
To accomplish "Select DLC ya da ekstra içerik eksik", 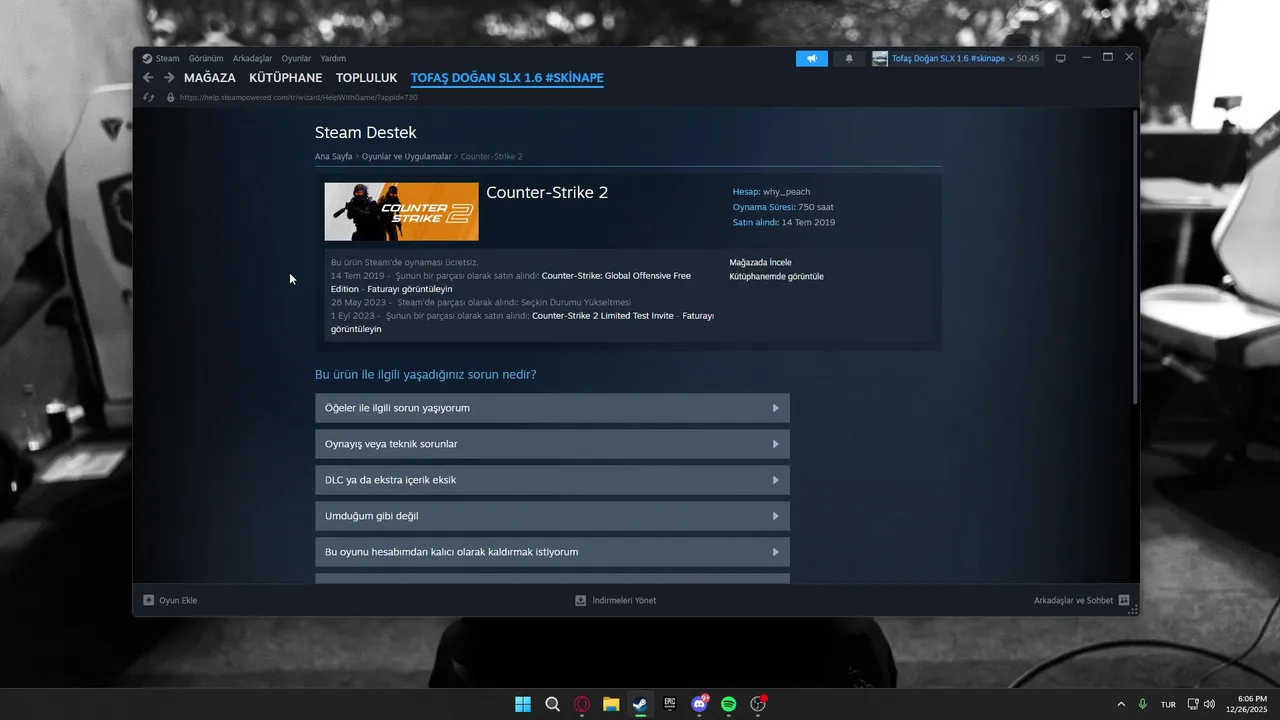I will (552, 480).
